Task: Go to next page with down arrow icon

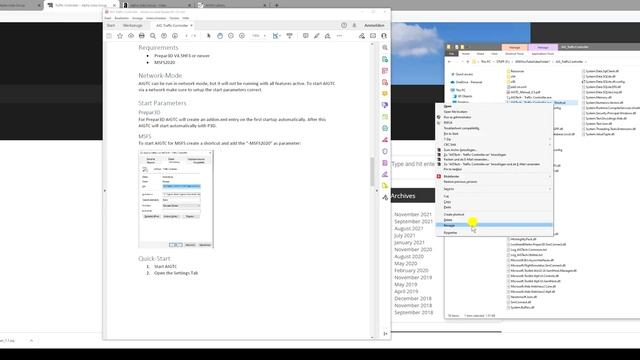Action: 175,36
